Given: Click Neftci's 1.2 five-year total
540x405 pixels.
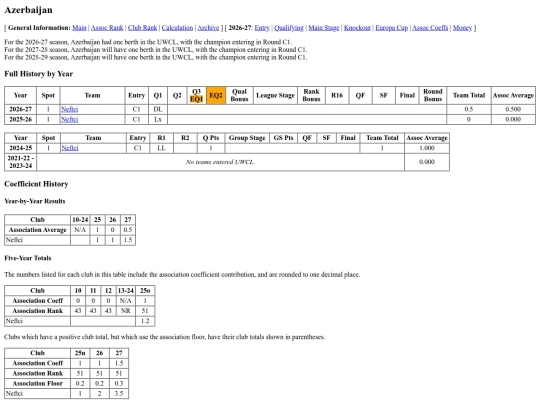Looking at the screenshot, I should (145, 321).
